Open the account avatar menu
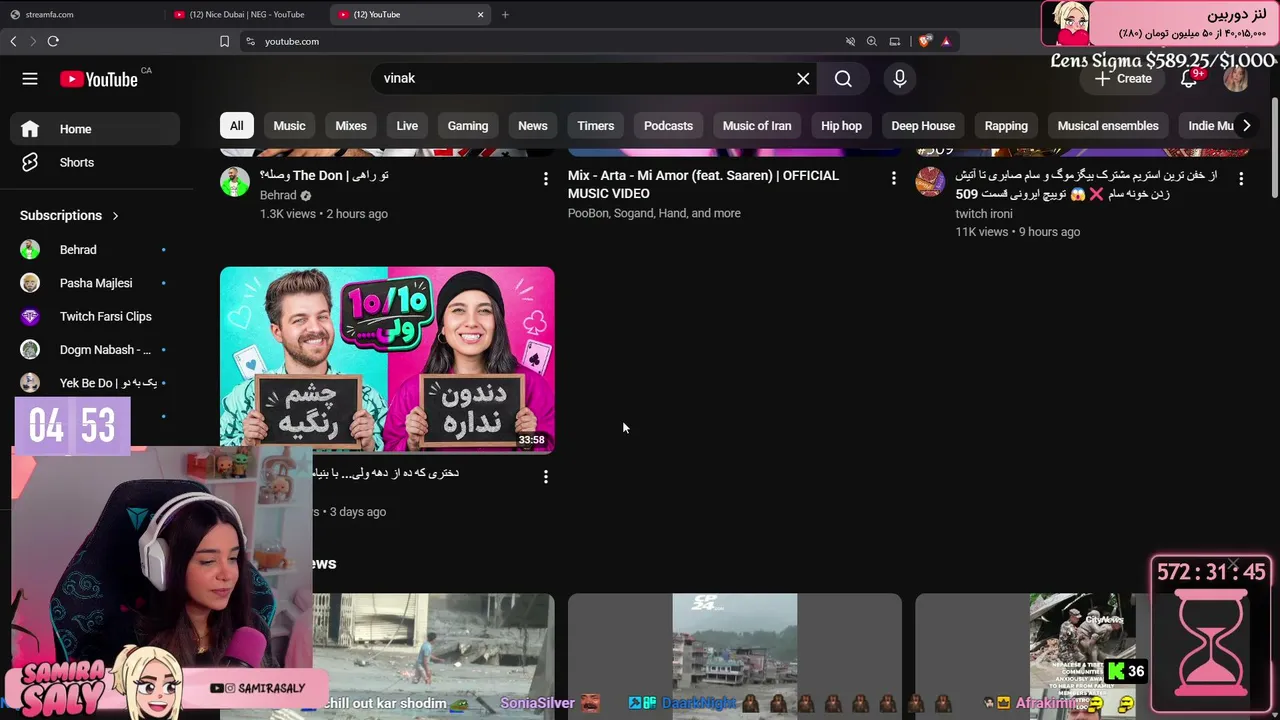This screenshot has height=720, width=1280. point(1236,79)
